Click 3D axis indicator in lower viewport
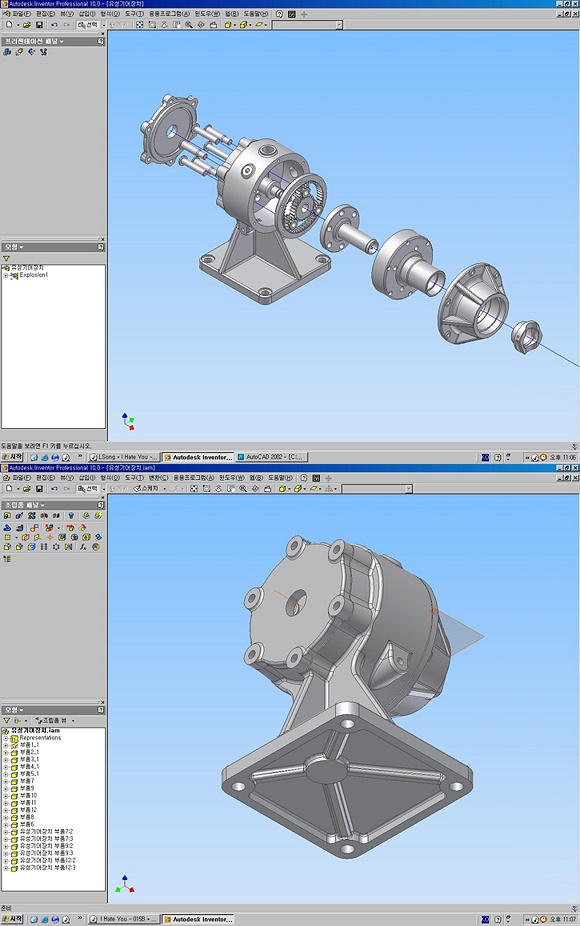This screenshot has height=926, width=580. 125,884
